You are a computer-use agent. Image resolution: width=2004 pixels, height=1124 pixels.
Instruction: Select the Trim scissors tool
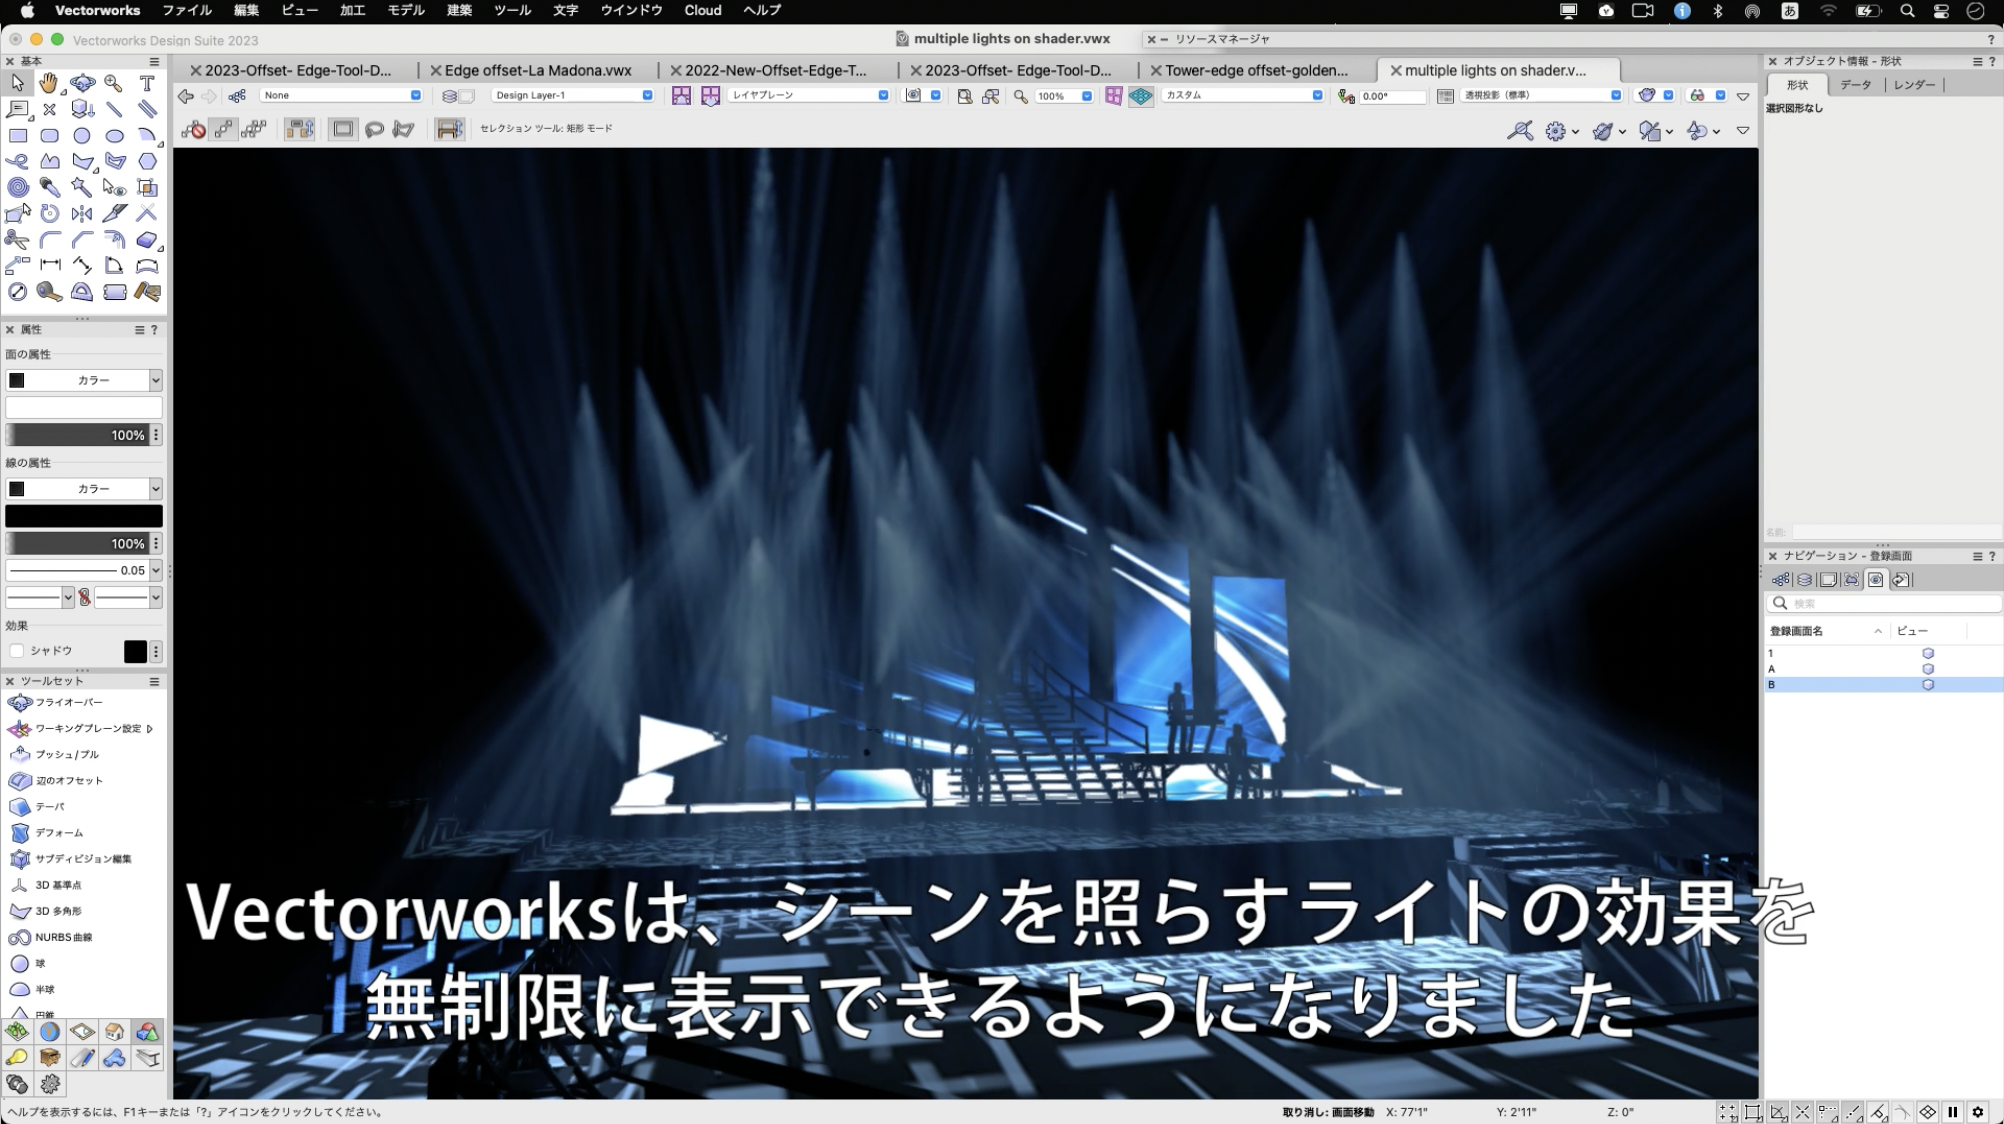pyautogui.click(x=18, y=239)
